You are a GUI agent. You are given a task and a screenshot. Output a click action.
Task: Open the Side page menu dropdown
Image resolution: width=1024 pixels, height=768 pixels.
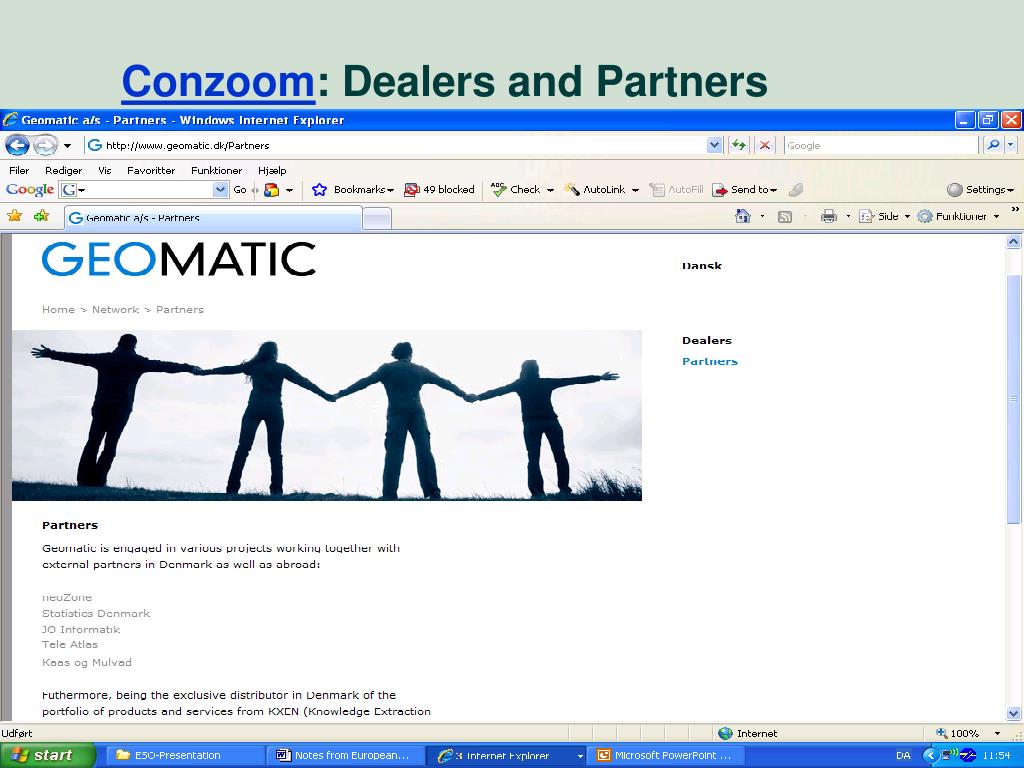tap(884, 216)
